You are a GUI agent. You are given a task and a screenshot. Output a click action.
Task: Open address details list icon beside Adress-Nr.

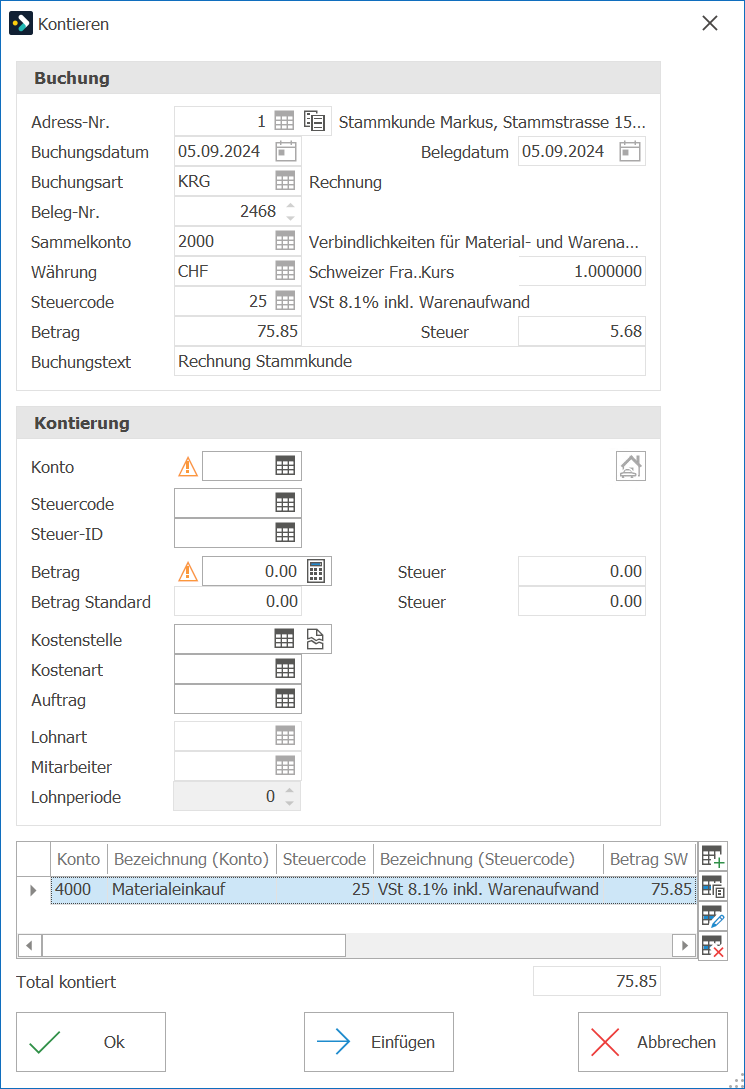pyautogui.click(x=315, y=122)
